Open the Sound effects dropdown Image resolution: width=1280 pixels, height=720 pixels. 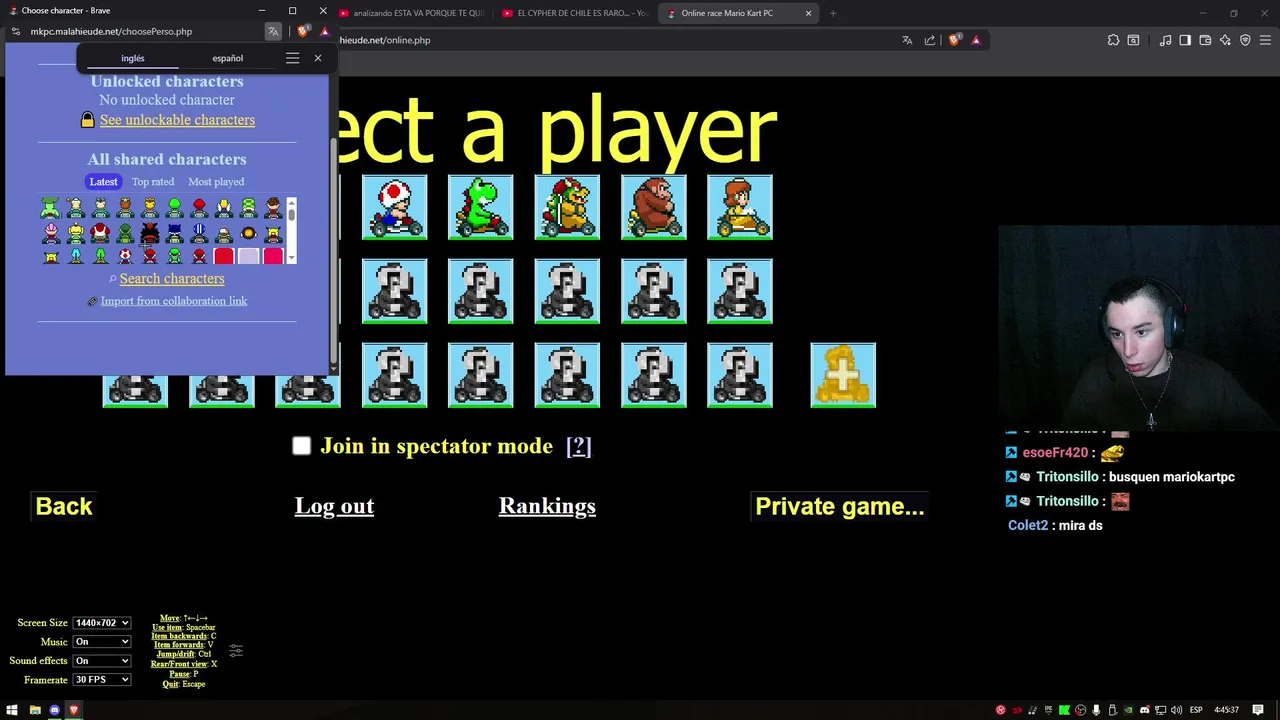(x=102, y=661)
